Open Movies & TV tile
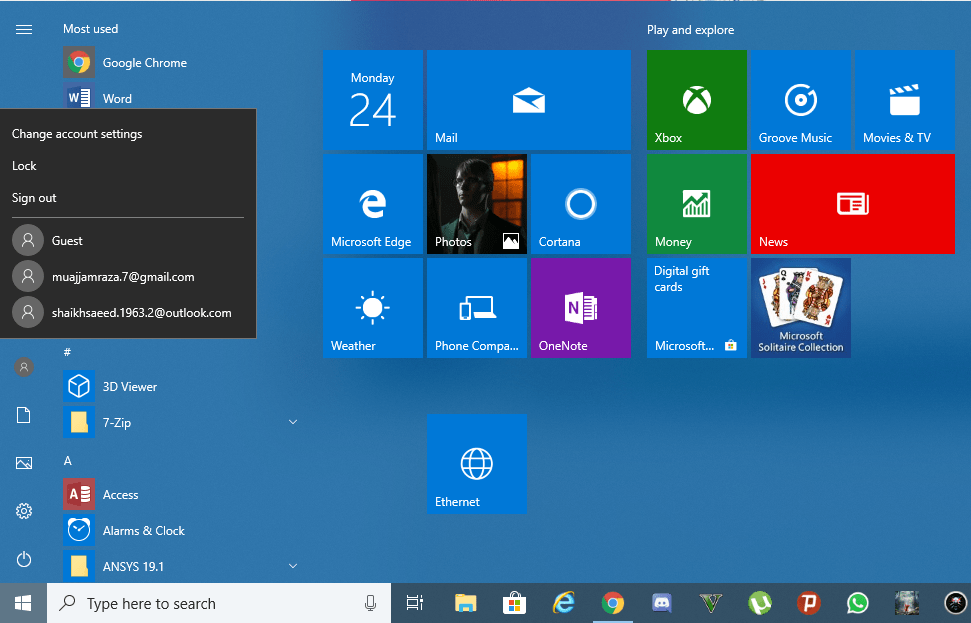This screenshot has height=623, width=971. coord(904,100)
